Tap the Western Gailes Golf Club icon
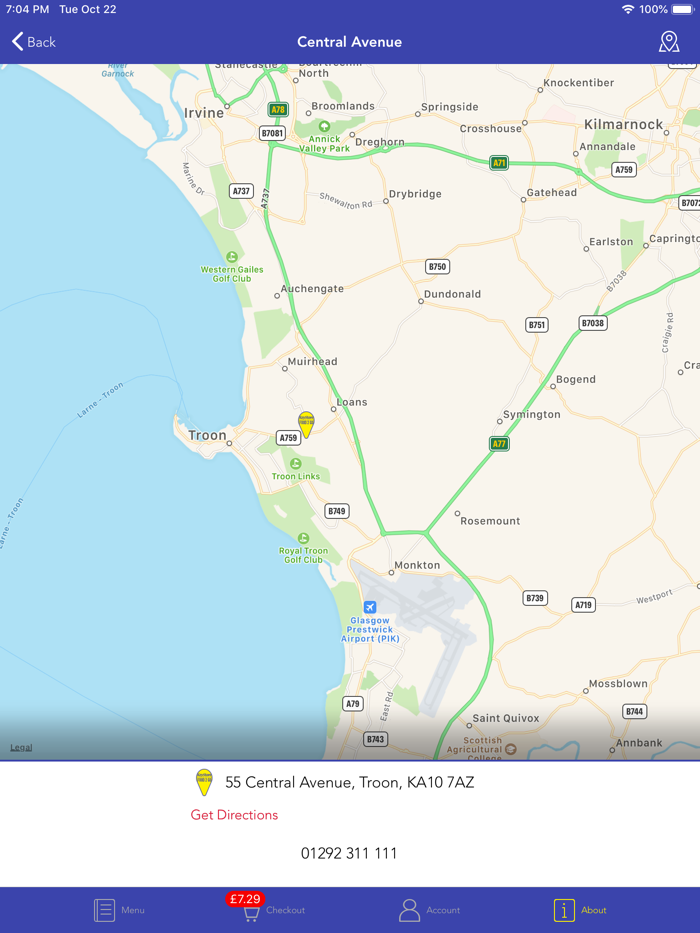 point(232,256)
